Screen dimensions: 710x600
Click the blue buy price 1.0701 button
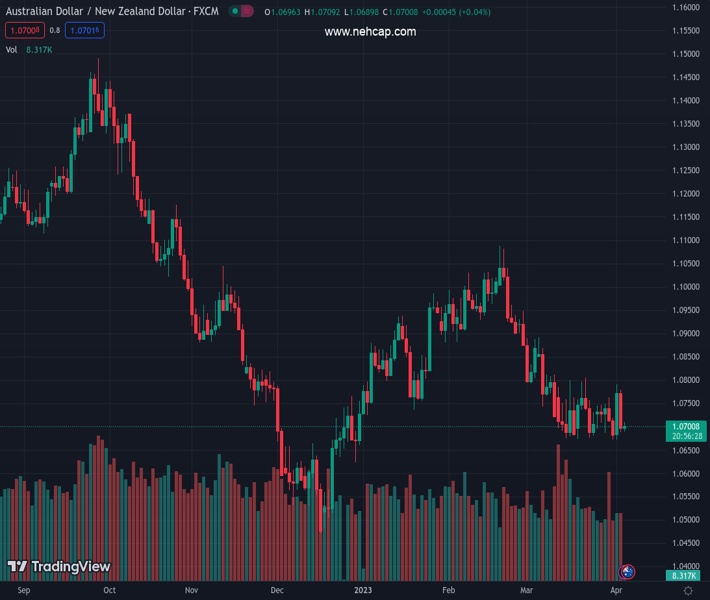[x=86, y=30]
